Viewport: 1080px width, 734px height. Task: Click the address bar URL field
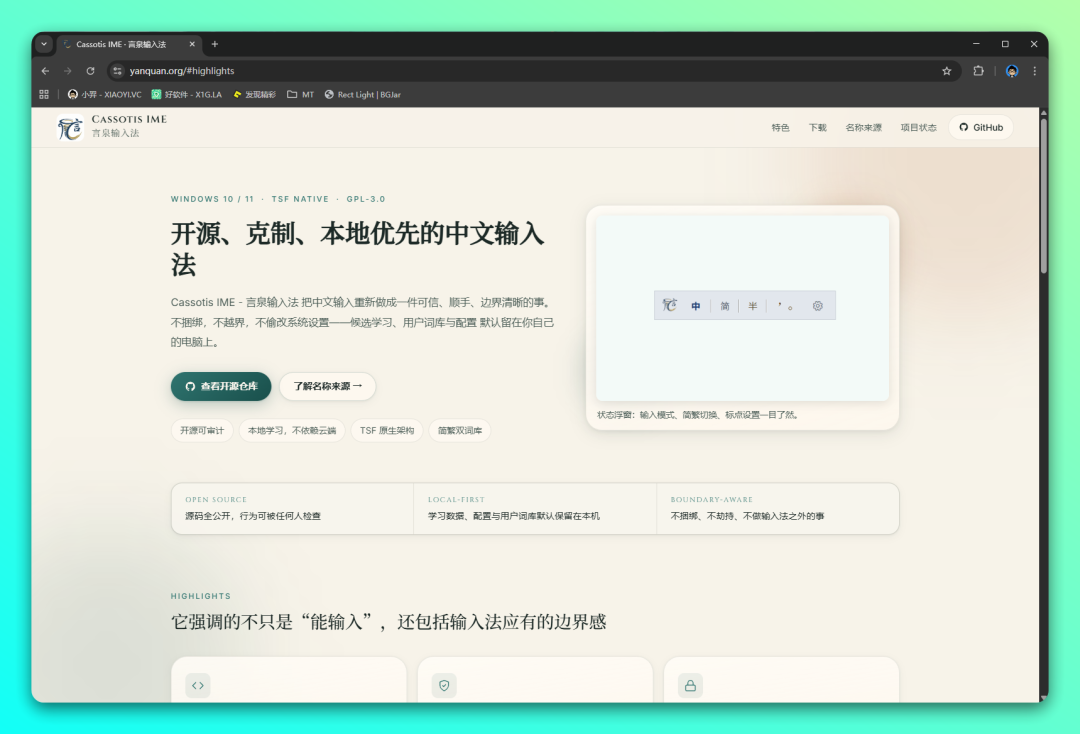(500, 71)
